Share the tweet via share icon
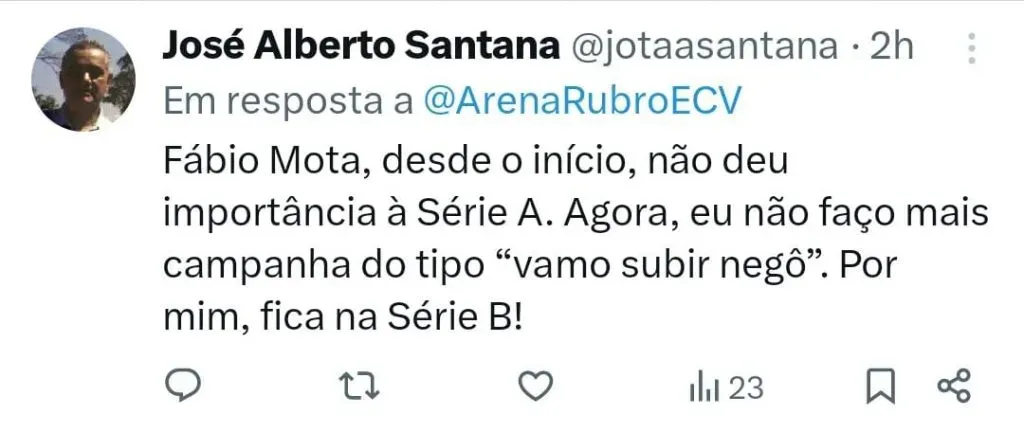The height and width of the screenshot is (432, 1024). (954, 386)
